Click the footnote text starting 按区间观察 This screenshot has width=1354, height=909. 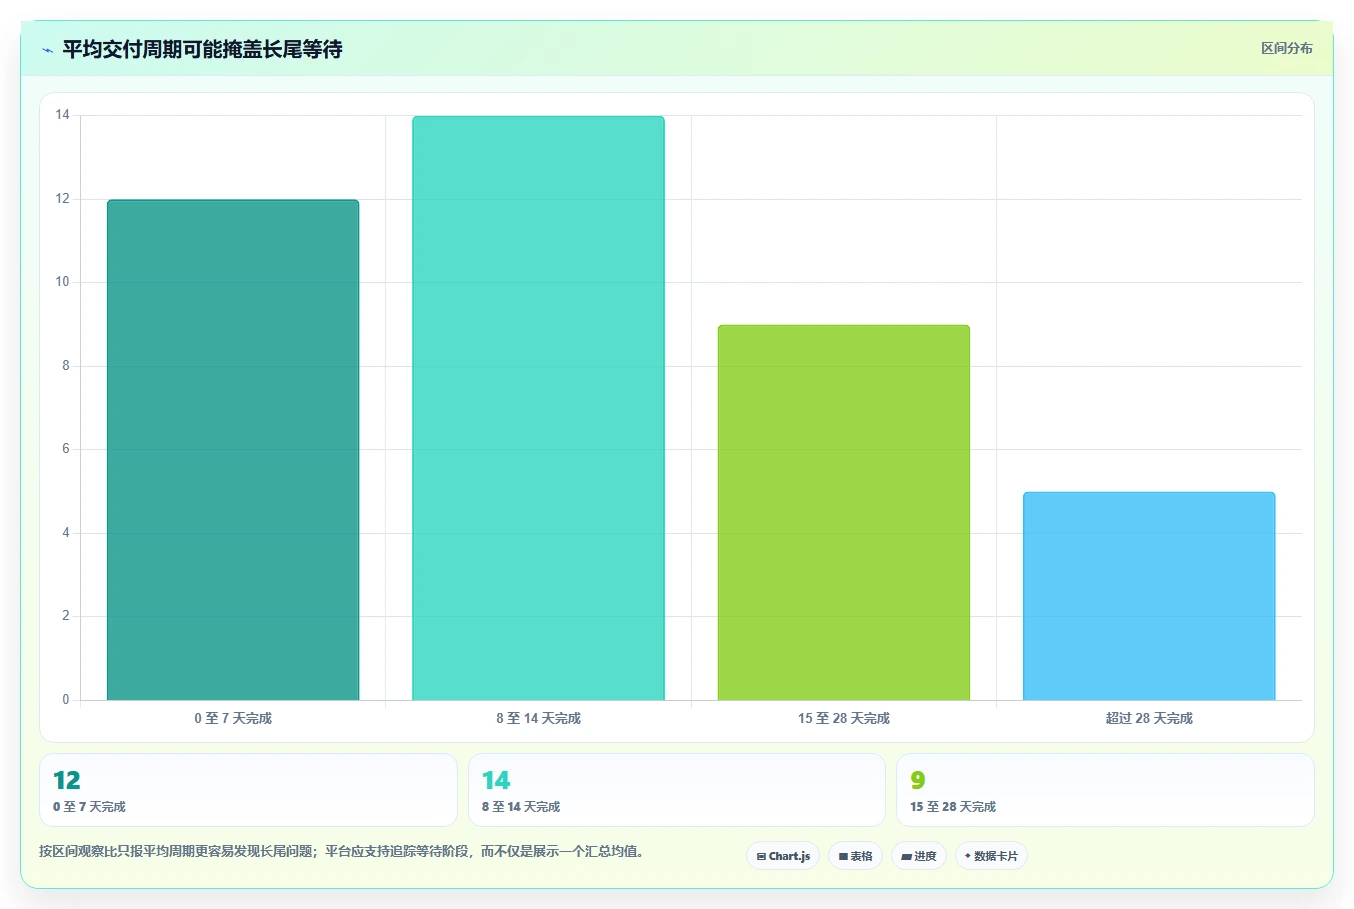344,852
